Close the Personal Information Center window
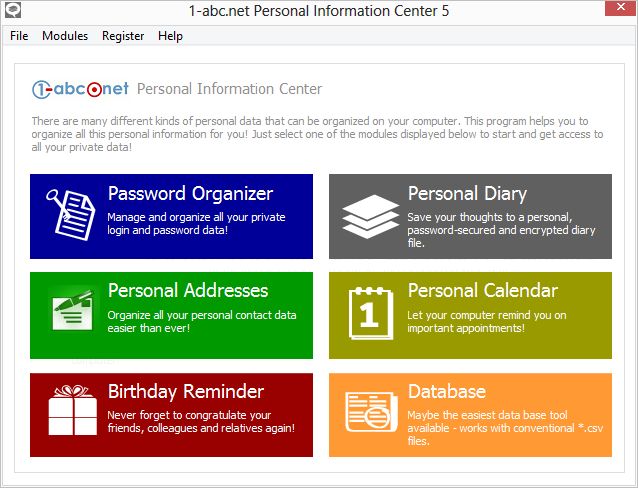The width and height of the screenshot is (638, 488). [614, 10]
